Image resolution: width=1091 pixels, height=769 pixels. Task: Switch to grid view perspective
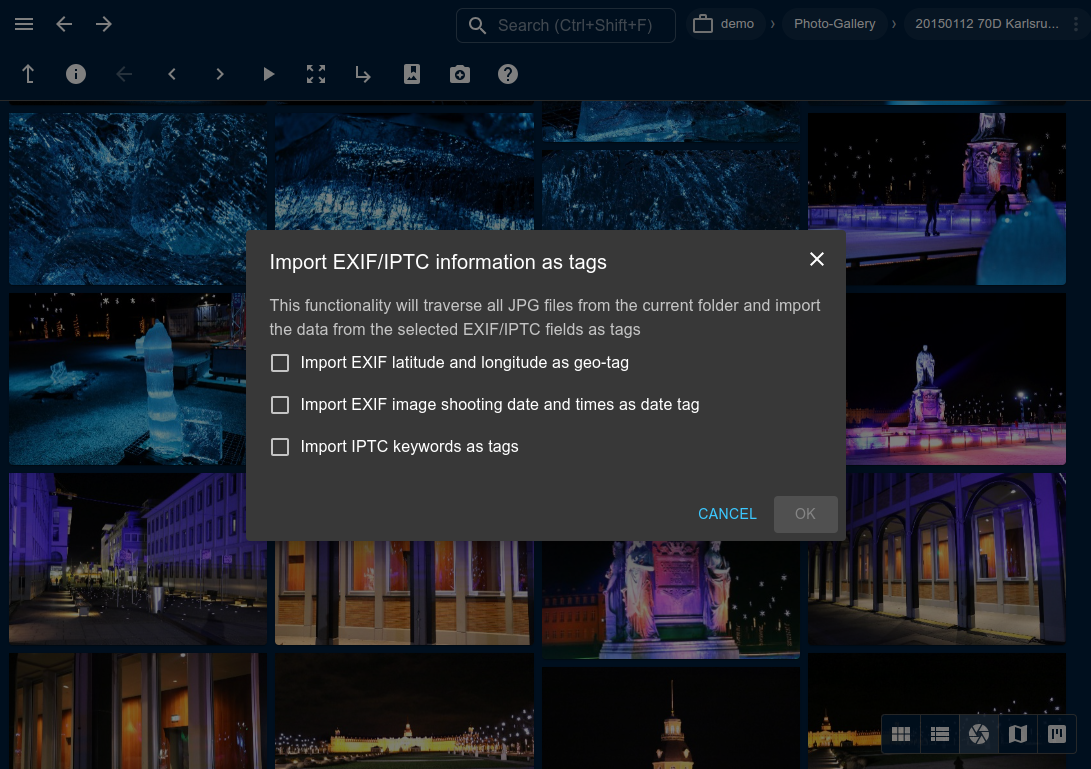pyautogui.click(x=901, y=734)
